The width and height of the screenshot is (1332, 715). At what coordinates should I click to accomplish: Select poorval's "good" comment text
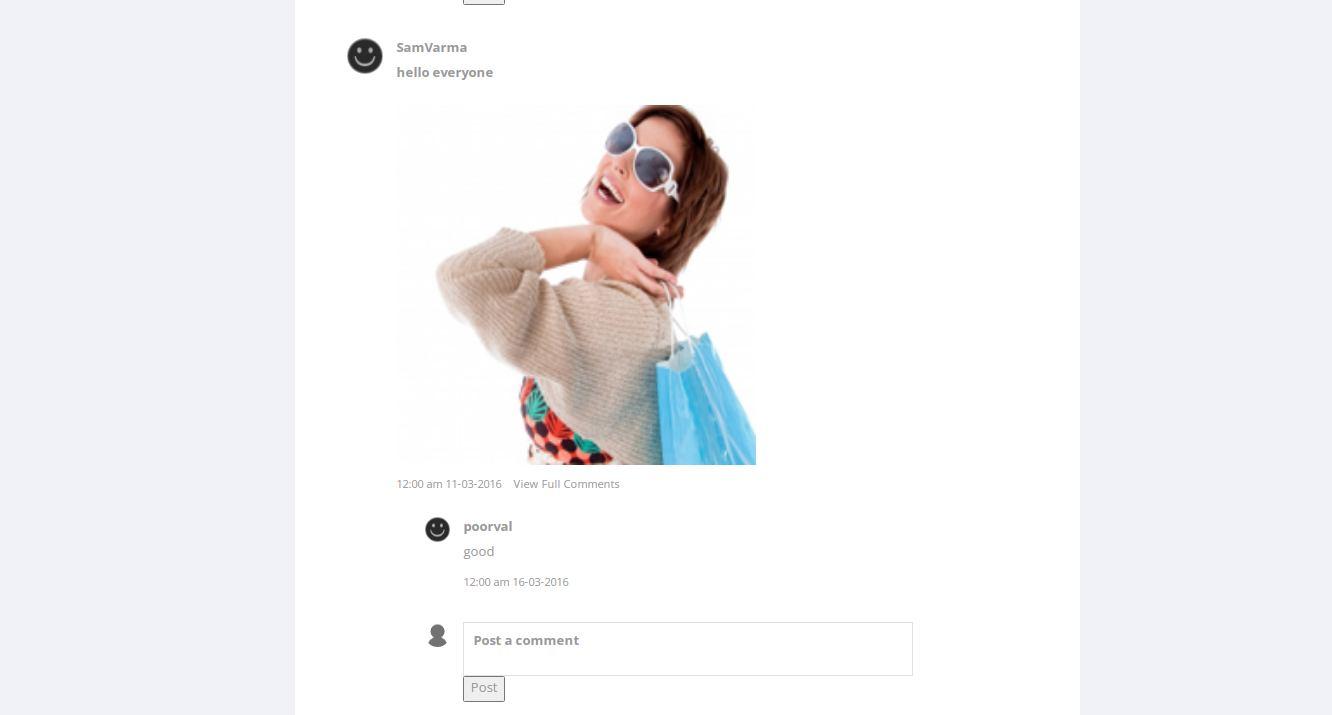click(x=479, y=551)
